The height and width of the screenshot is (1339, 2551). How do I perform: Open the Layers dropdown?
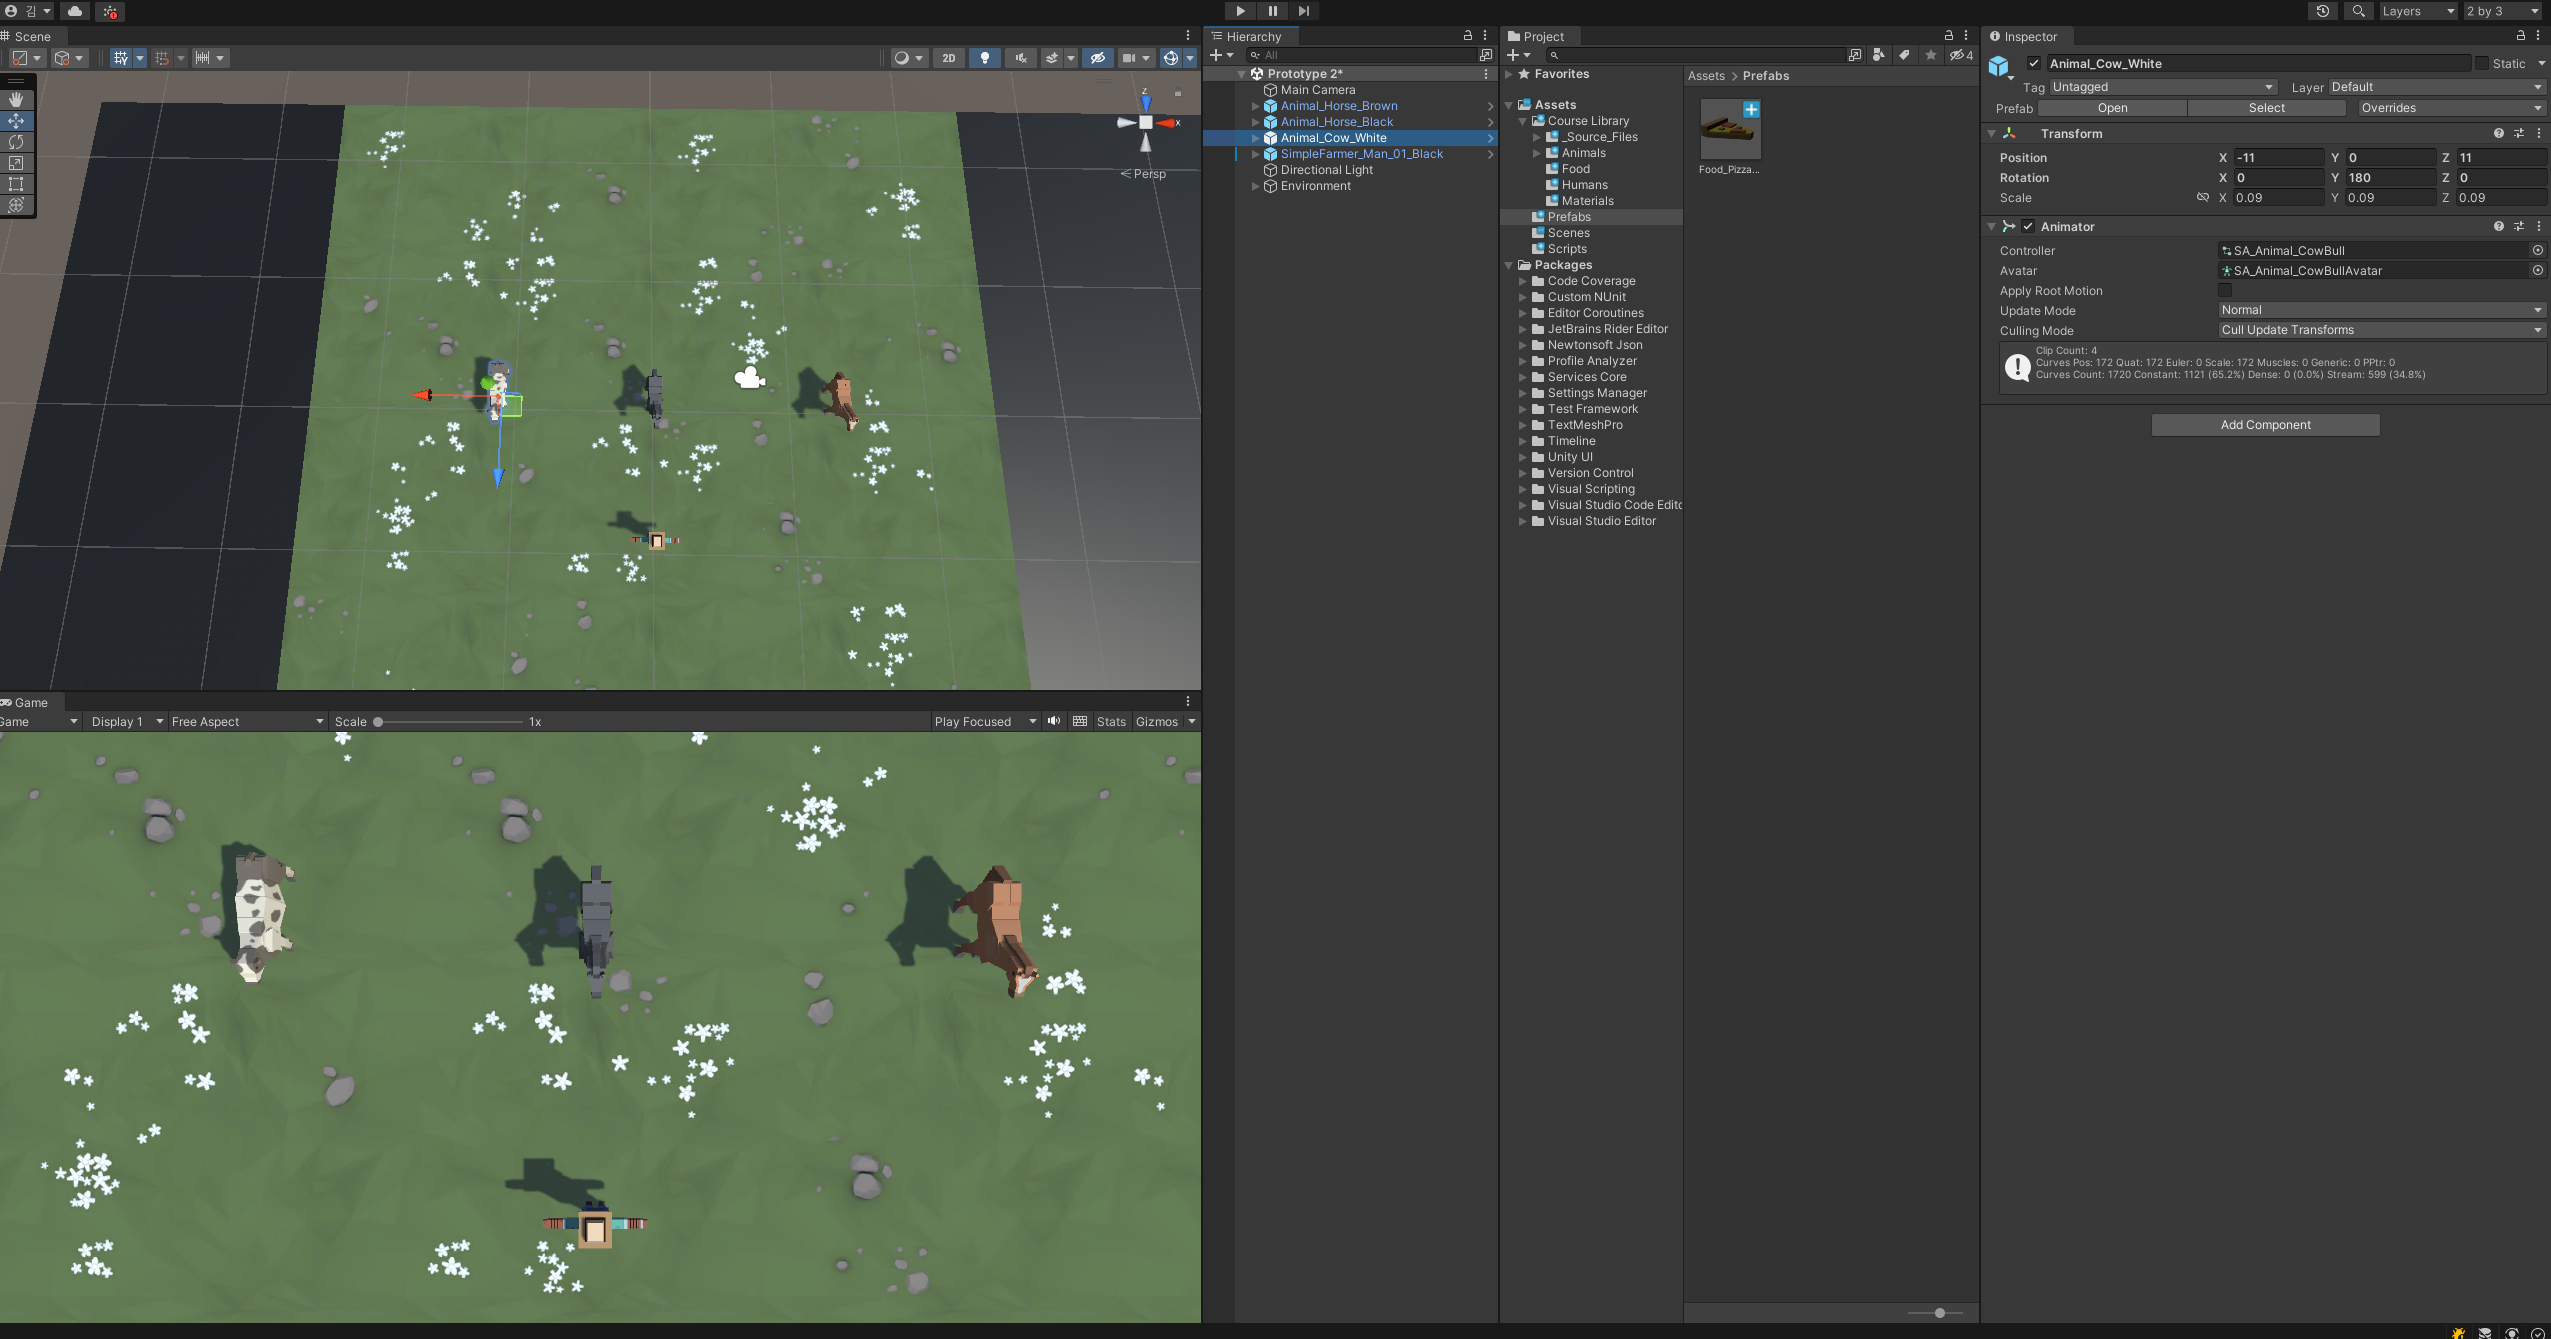2416,11
